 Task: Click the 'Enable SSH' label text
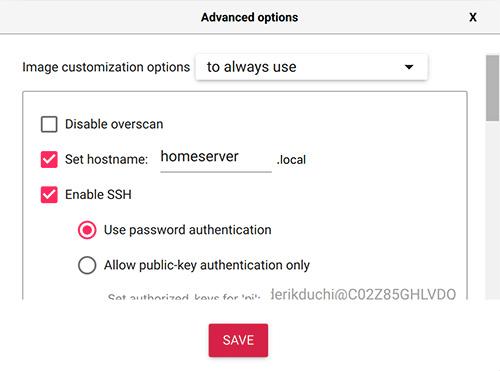pyautogui.click(x=98, y=195)
